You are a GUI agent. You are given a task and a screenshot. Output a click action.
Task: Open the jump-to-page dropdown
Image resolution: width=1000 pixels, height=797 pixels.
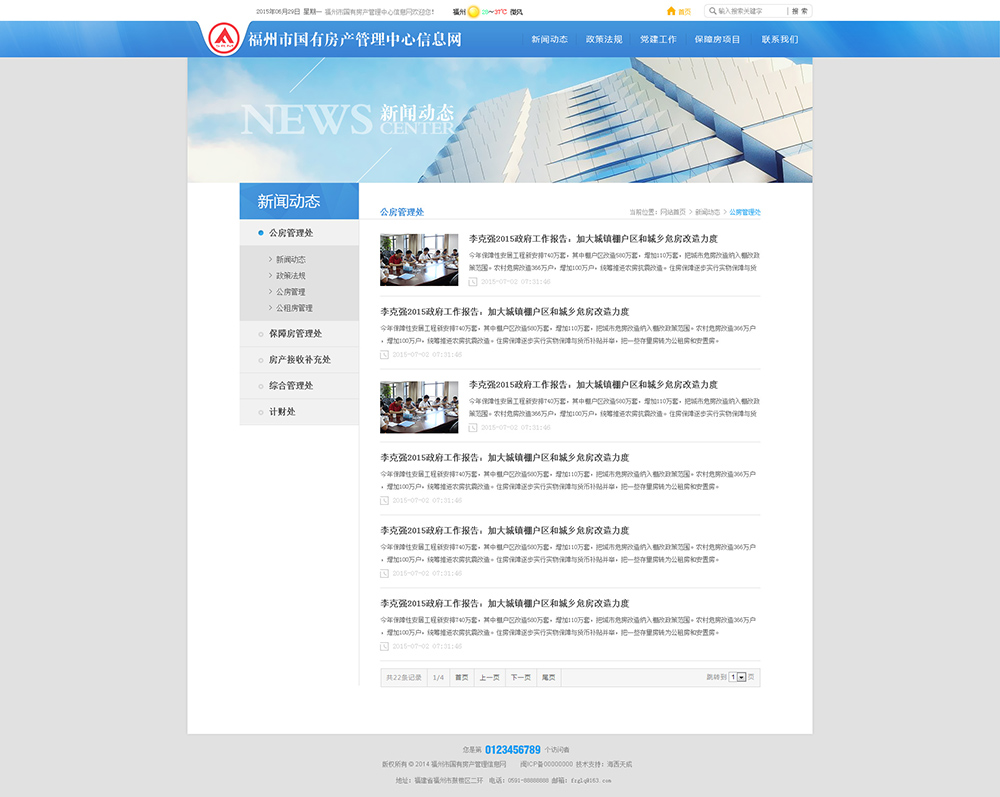point(741,677)
